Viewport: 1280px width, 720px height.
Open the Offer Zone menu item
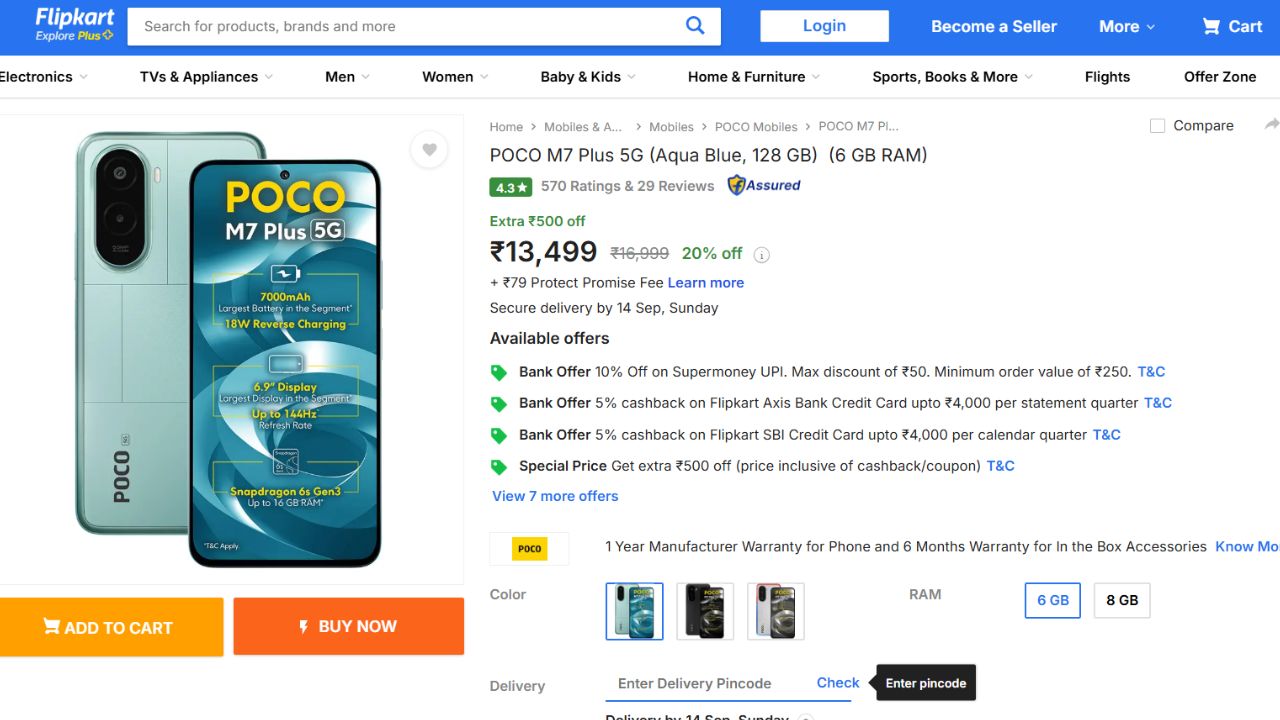1220,77
